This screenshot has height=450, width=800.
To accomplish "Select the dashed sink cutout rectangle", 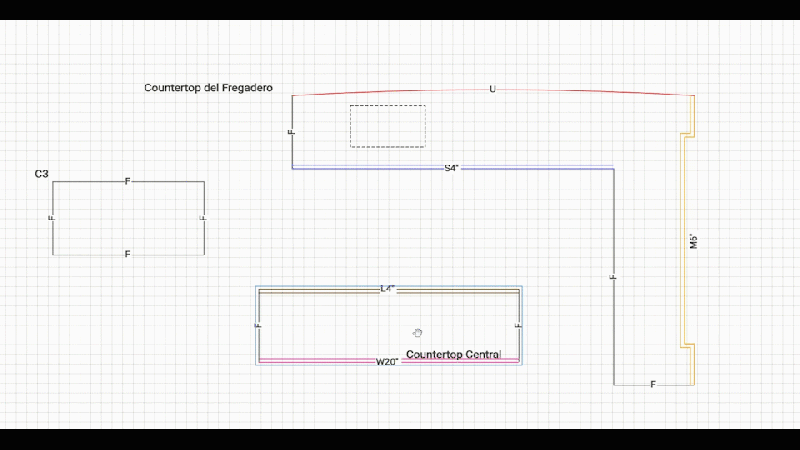I will [x=388, y=126].
